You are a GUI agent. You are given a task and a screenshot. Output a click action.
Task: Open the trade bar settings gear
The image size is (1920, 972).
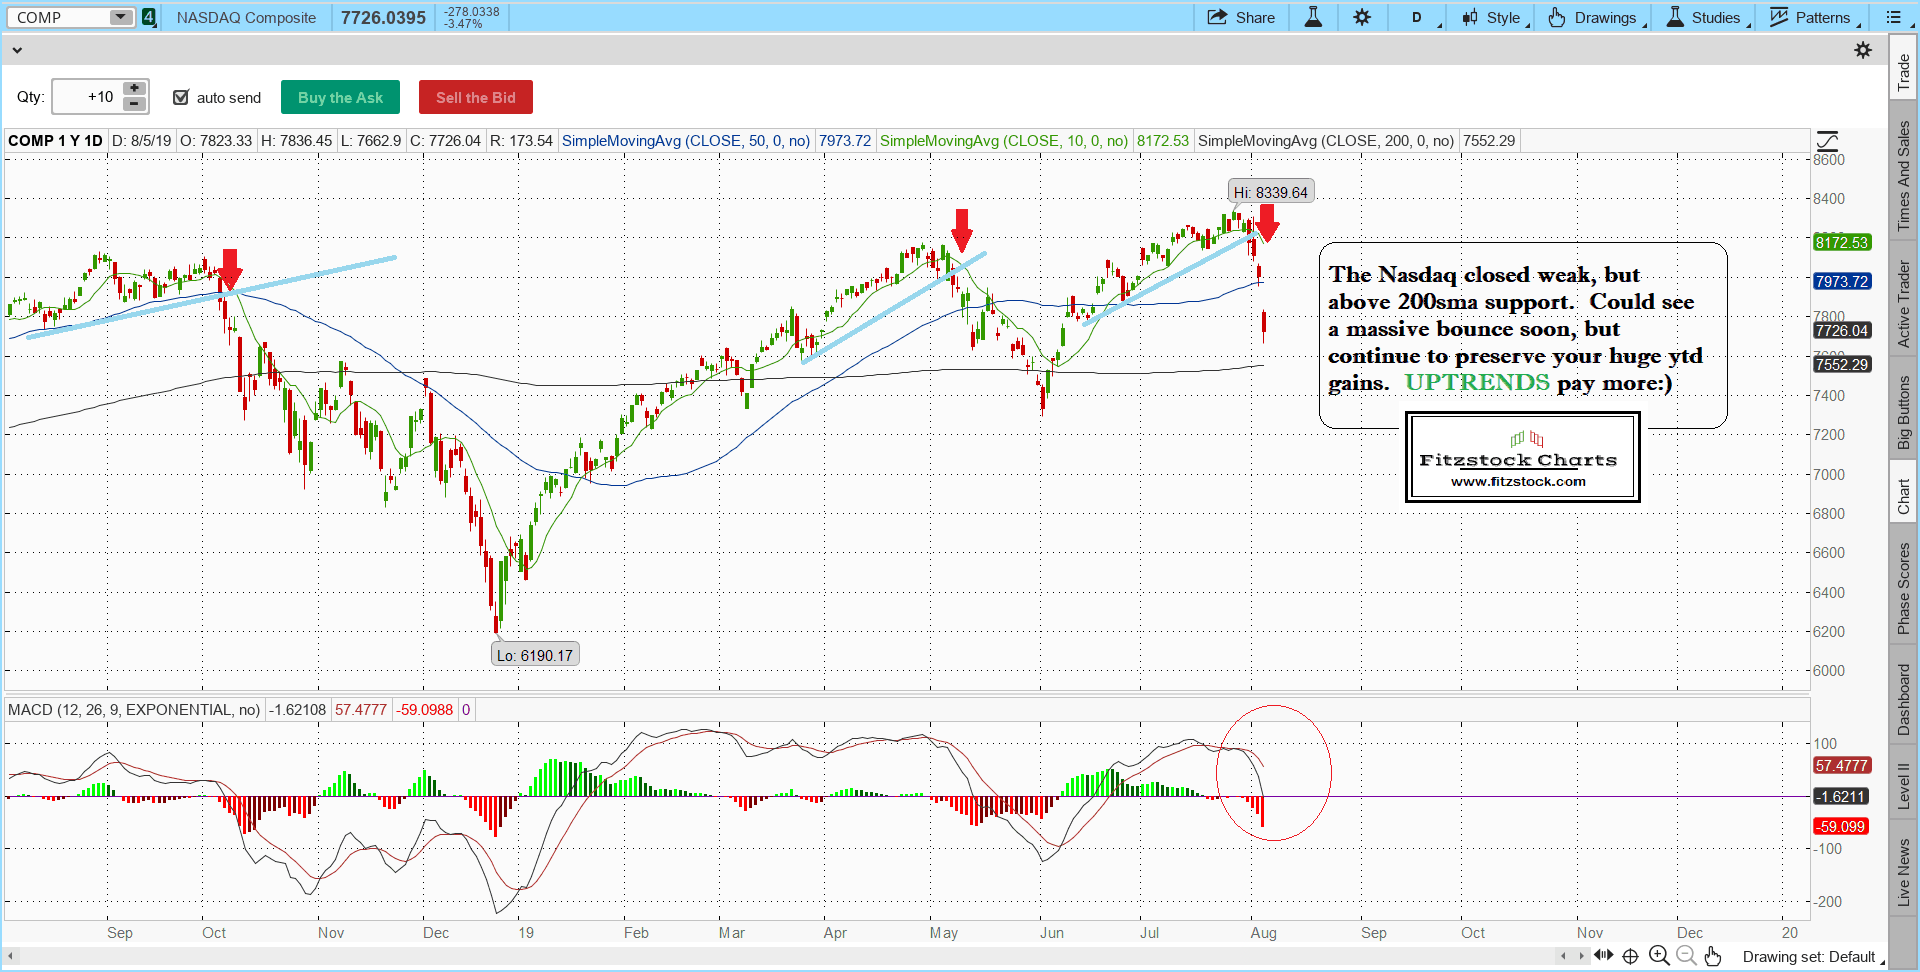tap(1863, 50)
